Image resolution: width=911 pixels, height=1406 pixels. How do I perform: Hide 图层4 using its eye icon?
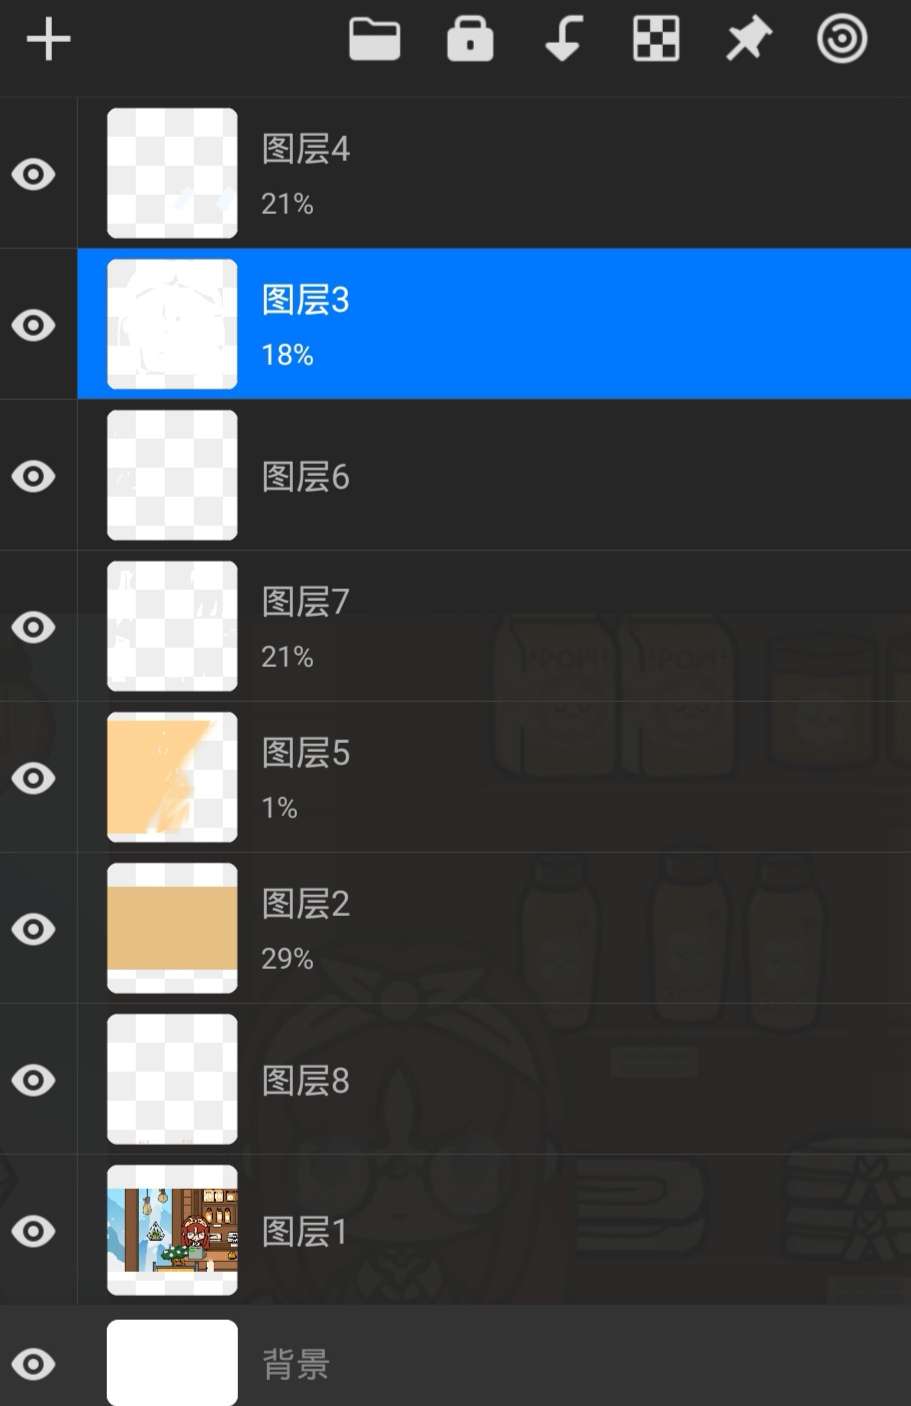[x=34, y=174]
